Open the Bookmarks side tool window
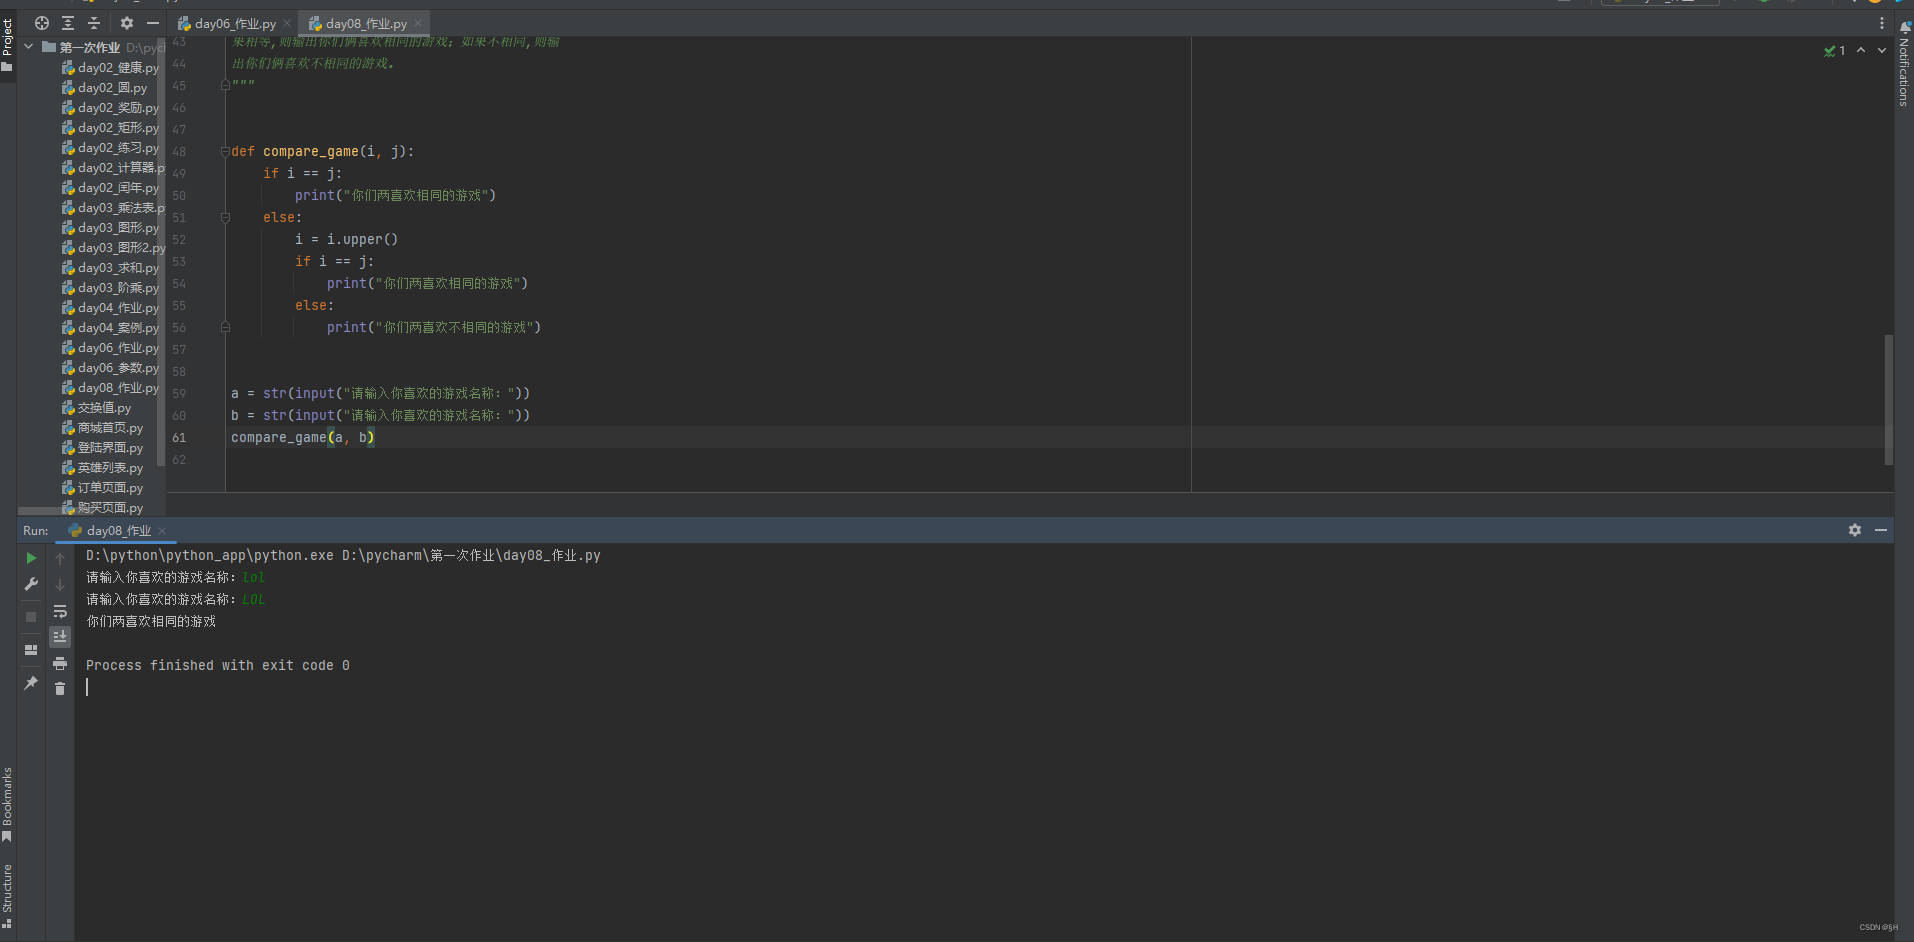Screen dimensions: 1914x942 (7, 805)
